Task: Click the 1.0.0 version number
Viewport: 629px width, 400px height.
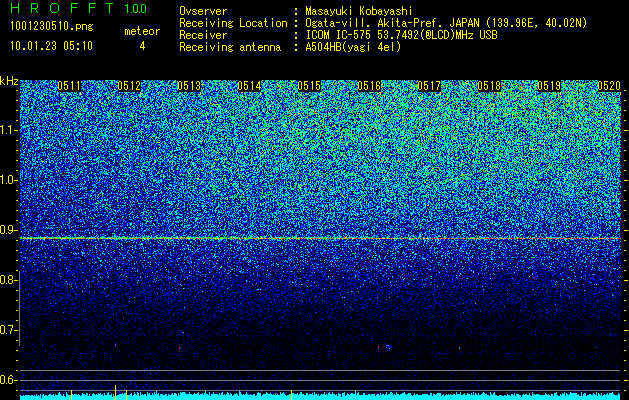Action: tap(135, 9)
